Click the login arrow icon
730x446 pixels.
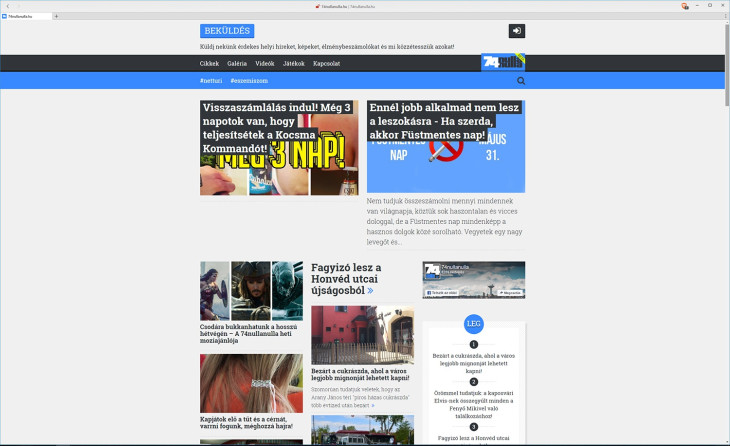pos(517,31)
